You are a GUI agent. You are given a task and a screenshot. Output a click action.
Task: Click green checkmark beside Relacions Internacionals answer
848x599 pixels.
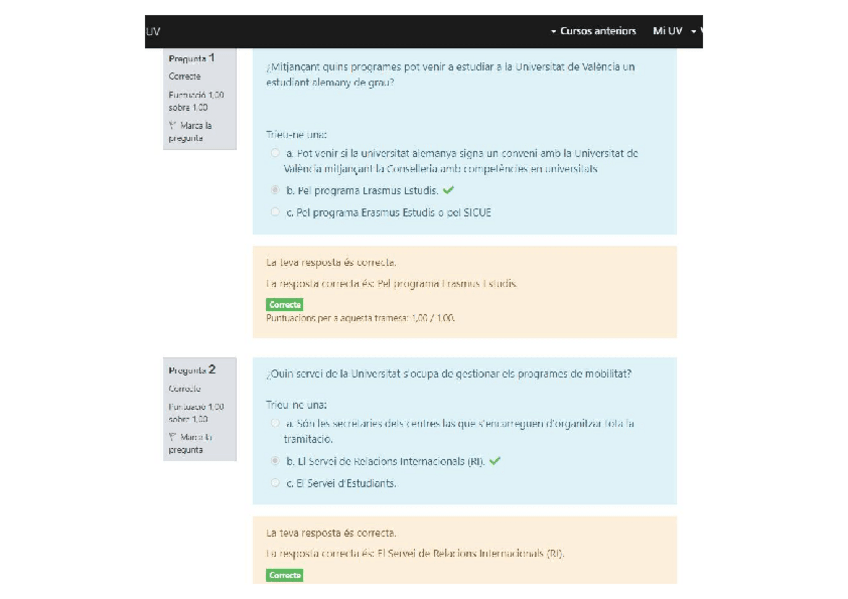(495, 461)
